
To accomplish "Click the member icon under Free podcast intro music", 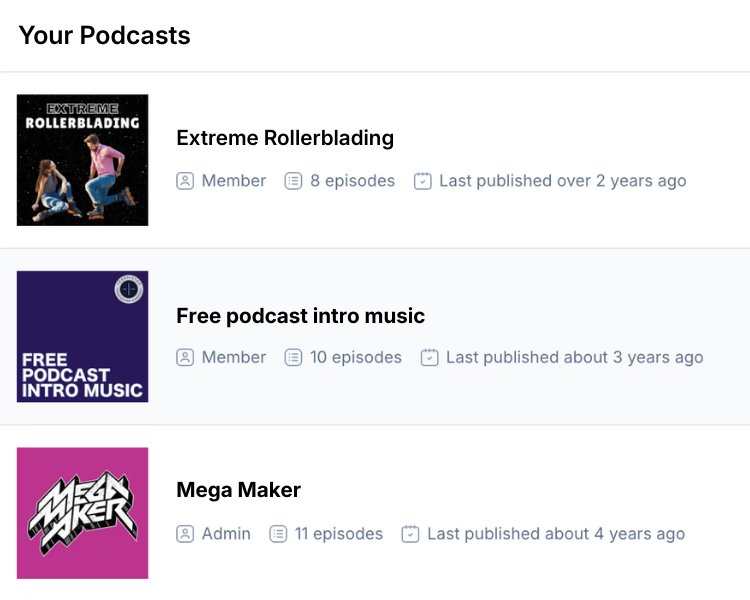I will pyautogui.click(x=185, y=357).
